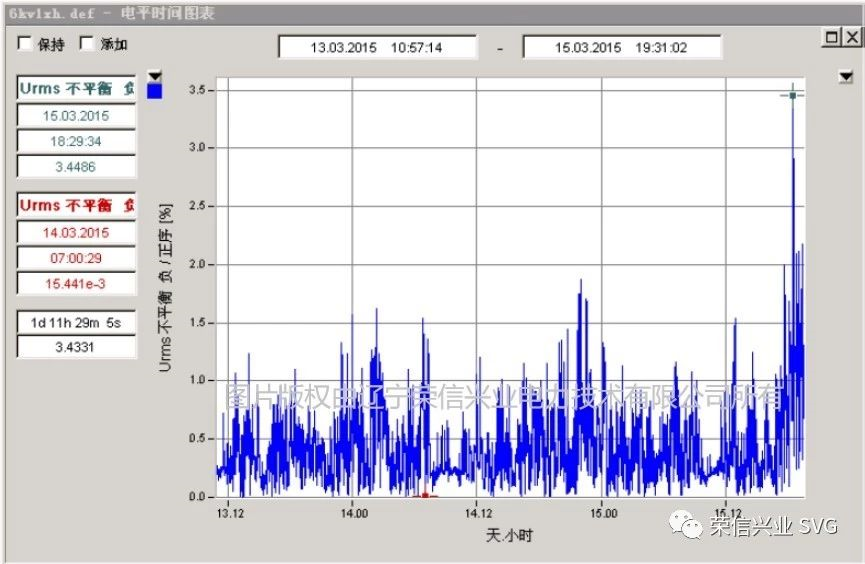865x564 pixels.
Task: Maximize the chart window
Action: click(x=832, y=37)
